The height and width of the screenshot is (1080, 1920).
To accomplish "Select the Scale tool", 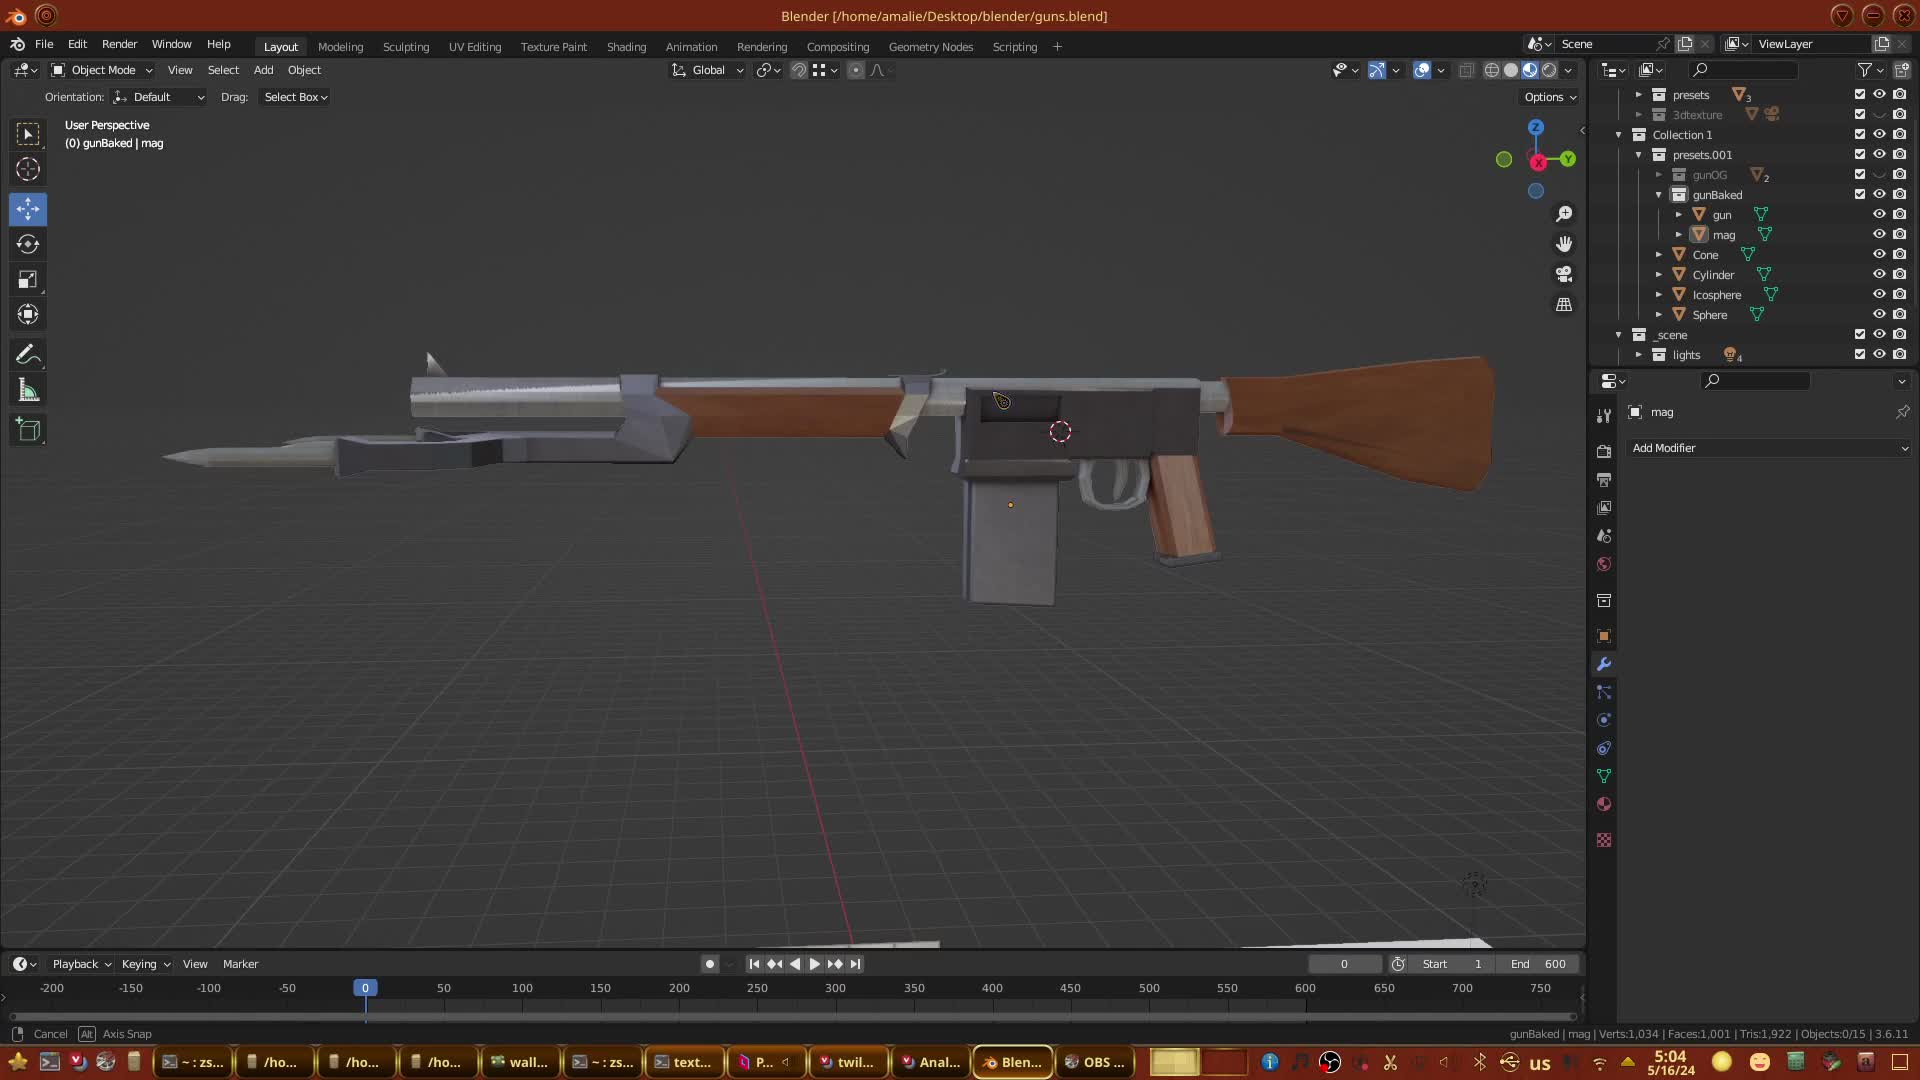I will (28, 280).
